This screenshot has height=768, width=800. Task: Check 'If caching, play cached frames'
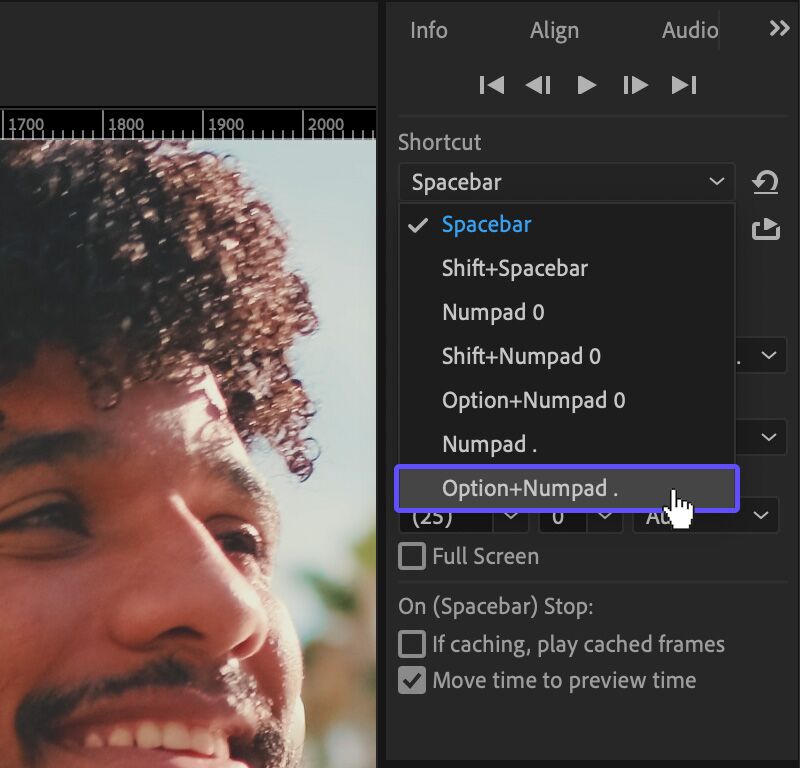point(412,644)
